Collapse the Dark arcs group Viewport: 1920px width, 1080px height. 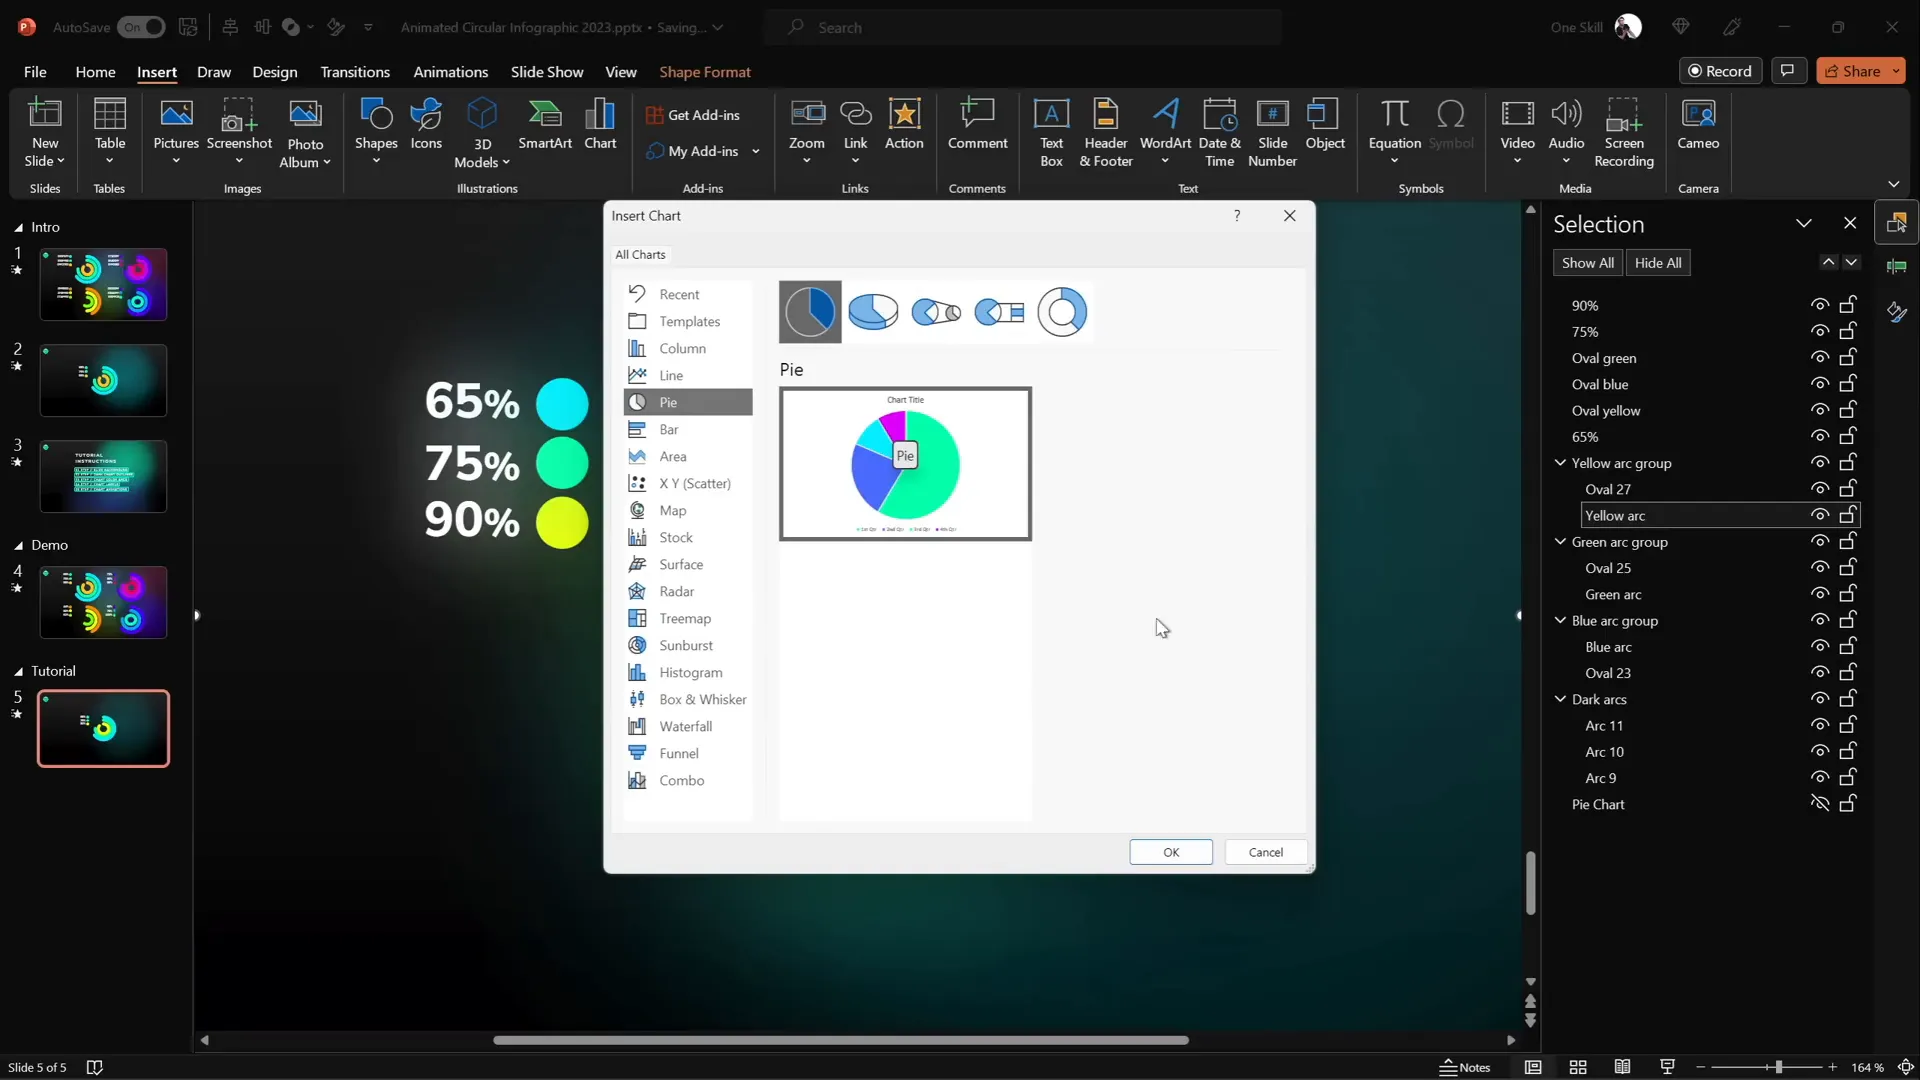pyautogui.click(x=1560, y=698)
